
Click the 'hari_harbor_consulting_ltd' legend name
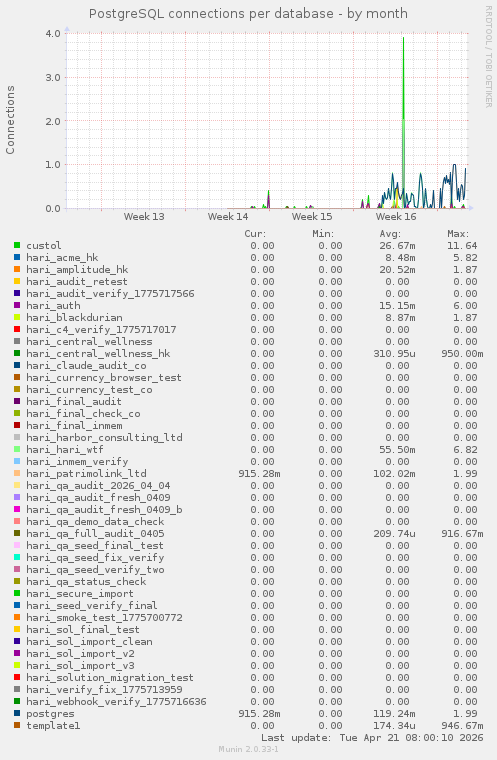coord(104,438)
